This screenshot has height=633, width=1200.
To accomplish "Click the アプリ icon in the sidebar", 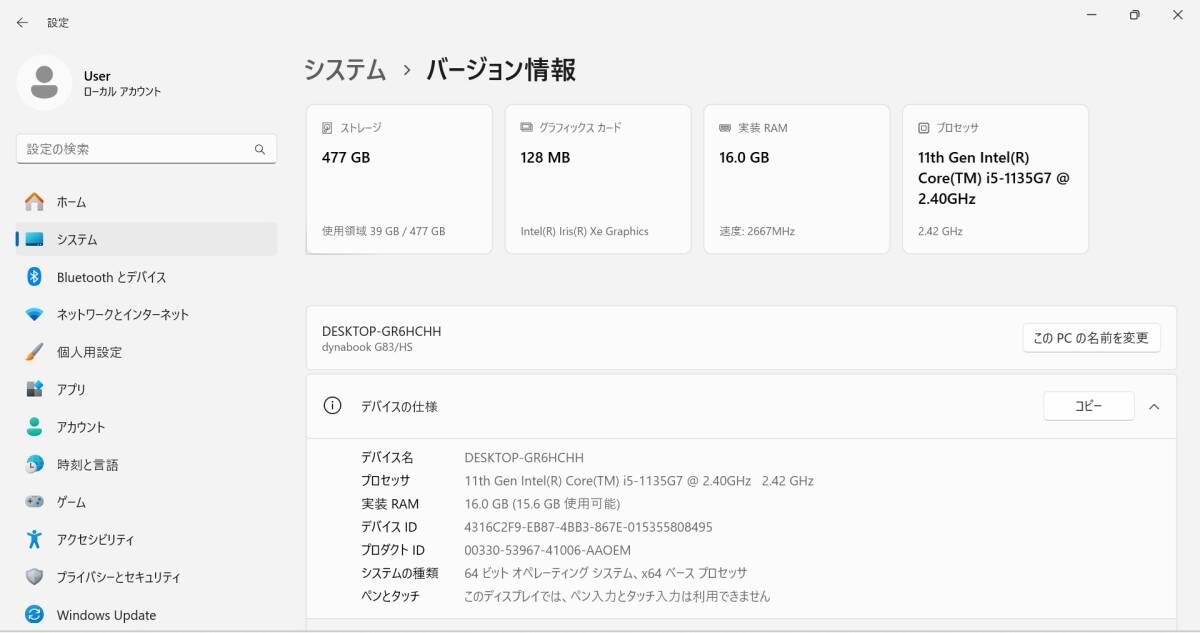I will click(x=35, y=389).
